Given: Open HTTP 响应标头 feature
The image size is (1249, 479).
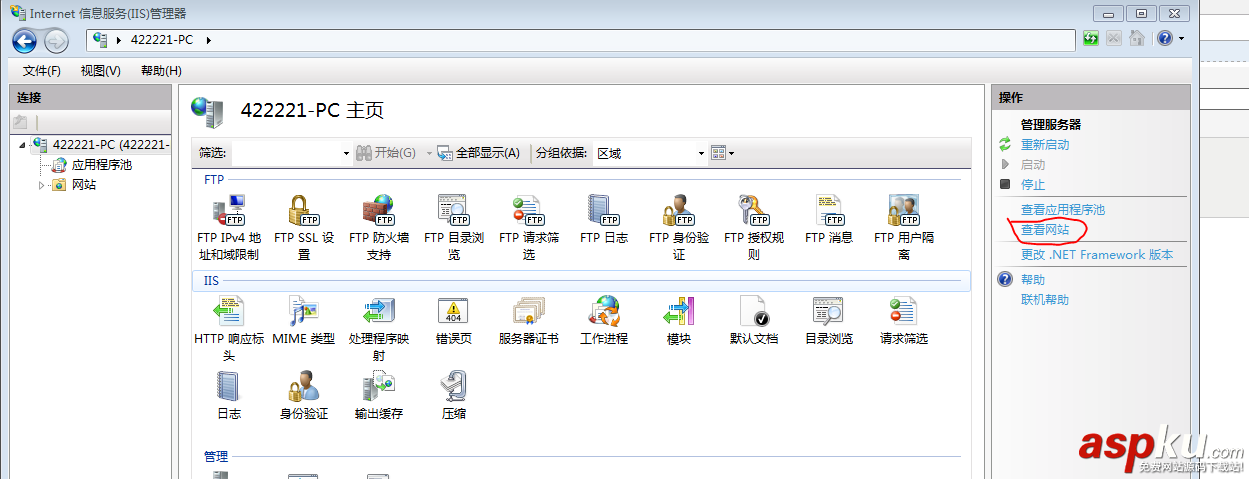Looking at the screenshot, I should pos(229,329).
